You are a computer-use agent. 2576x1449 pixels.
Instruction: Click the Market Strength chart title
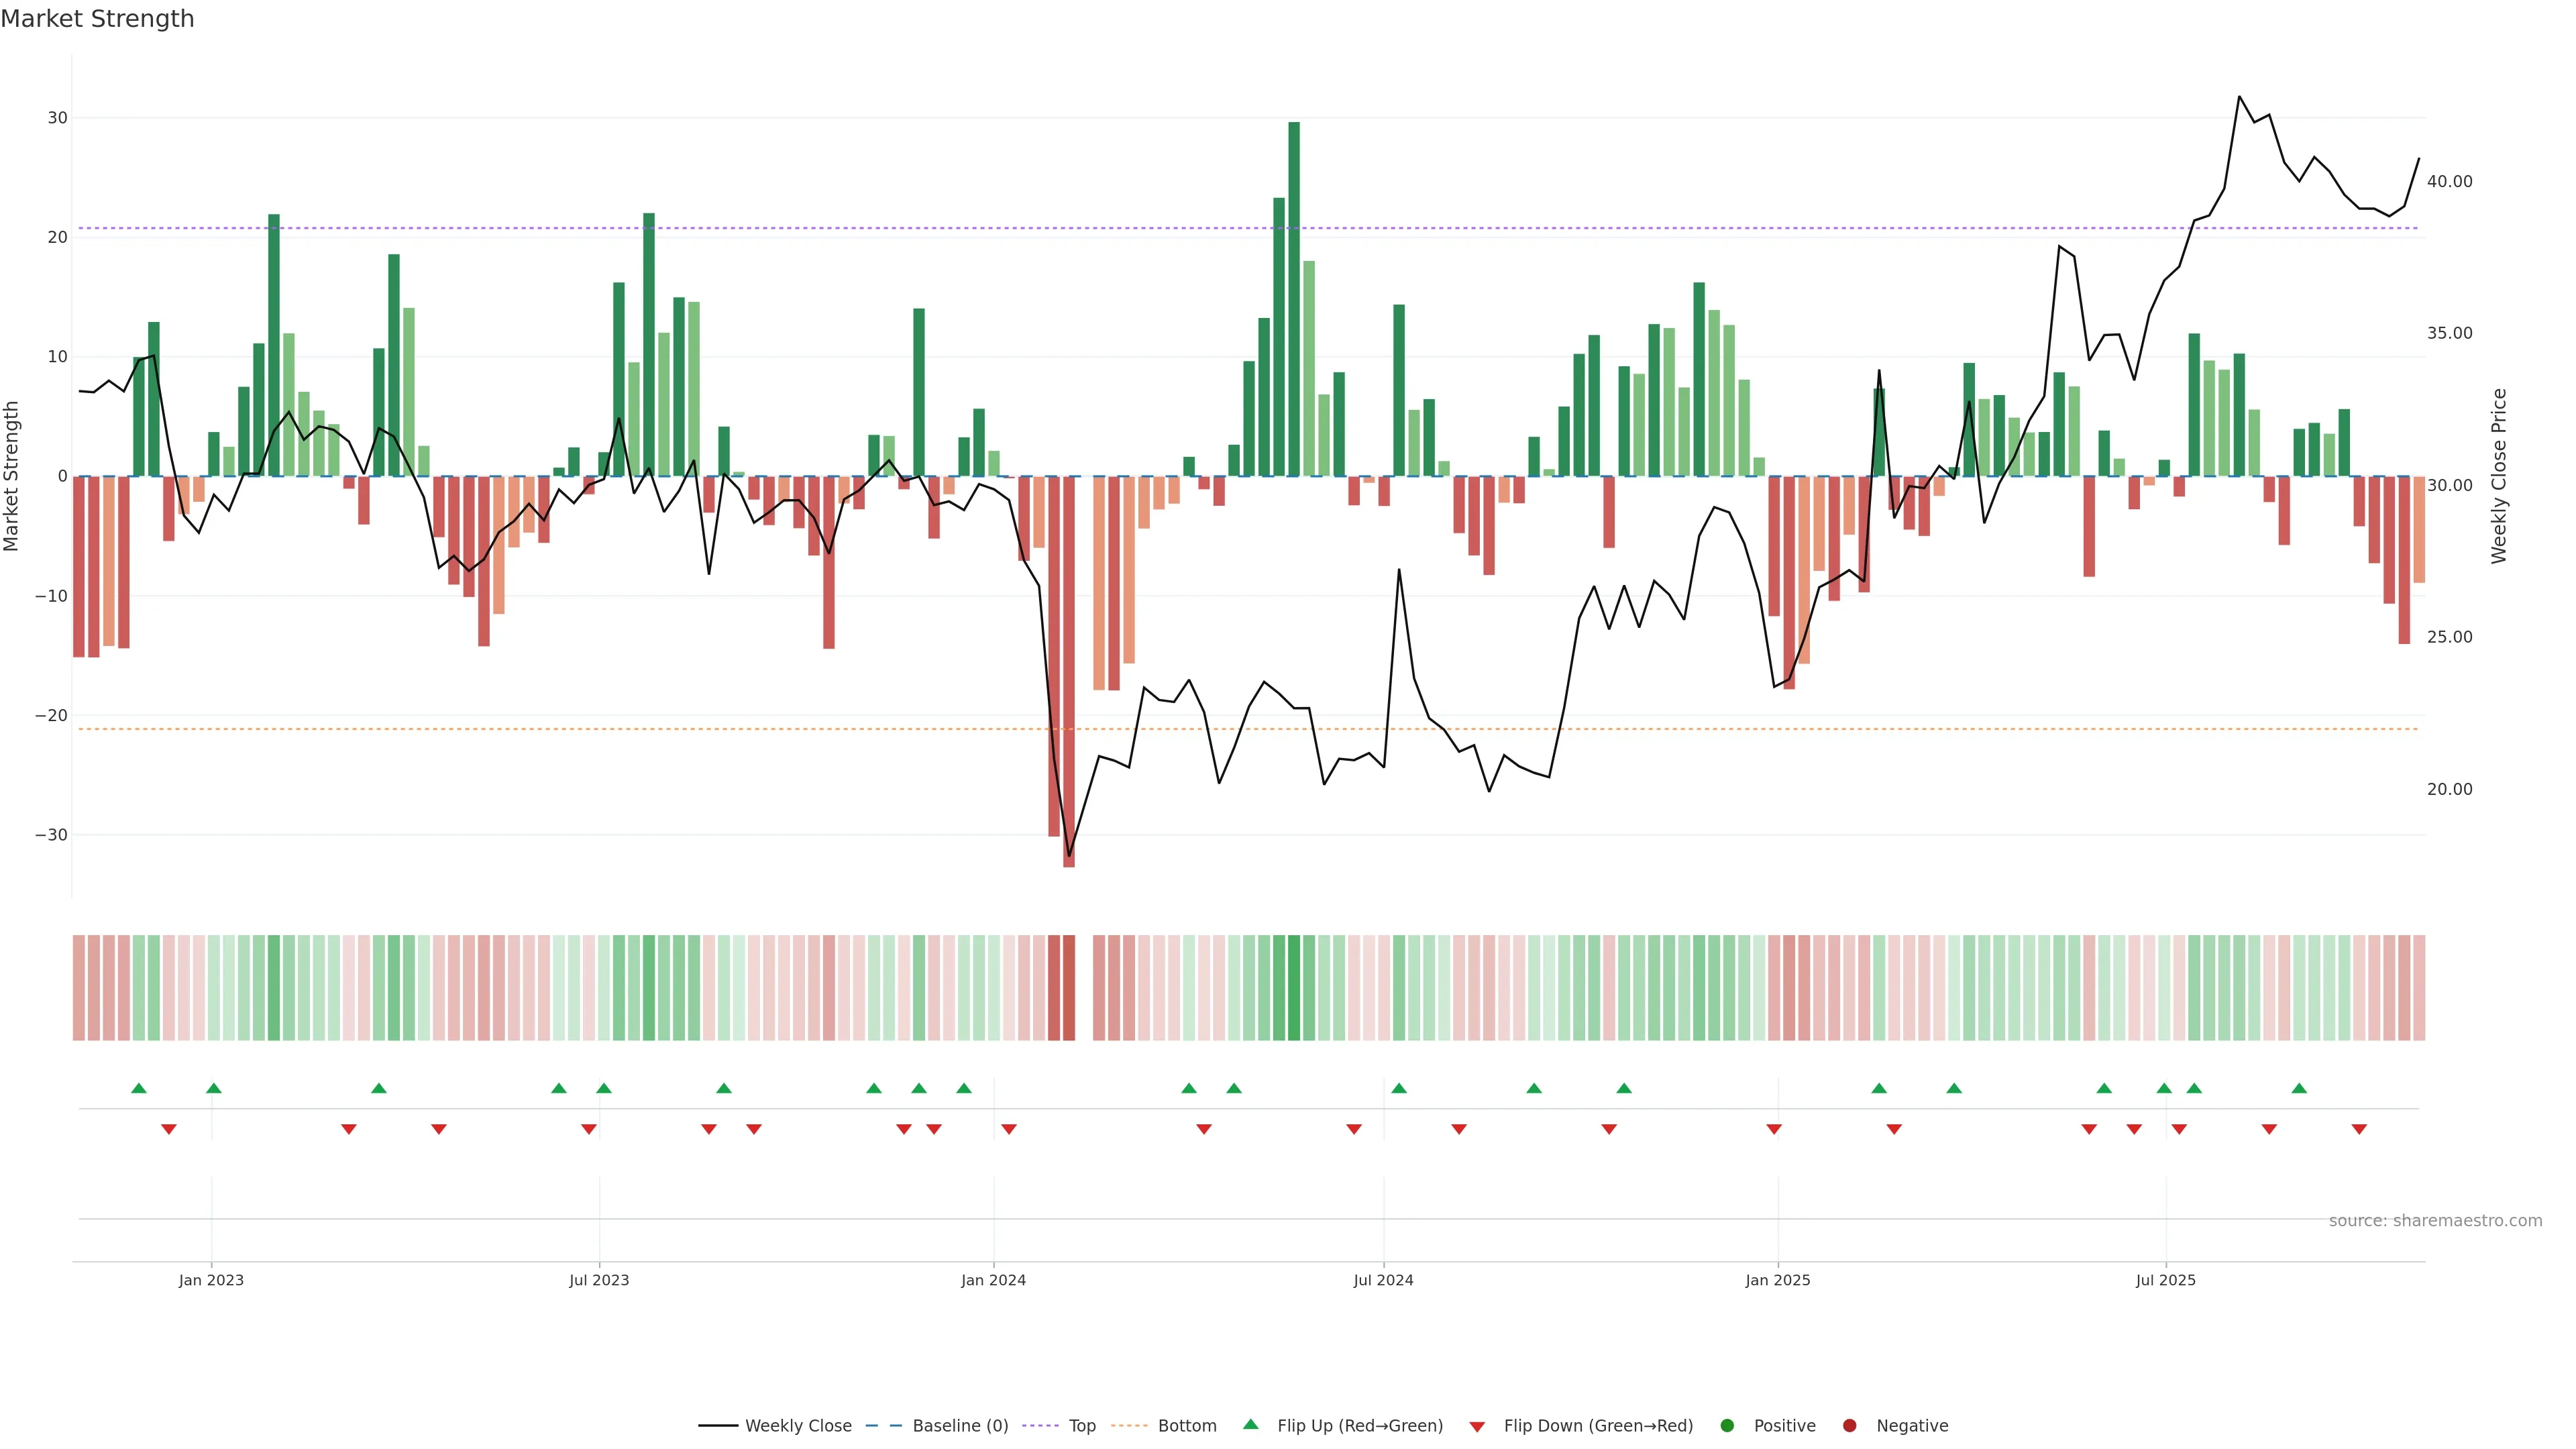[x=97, y=19]
